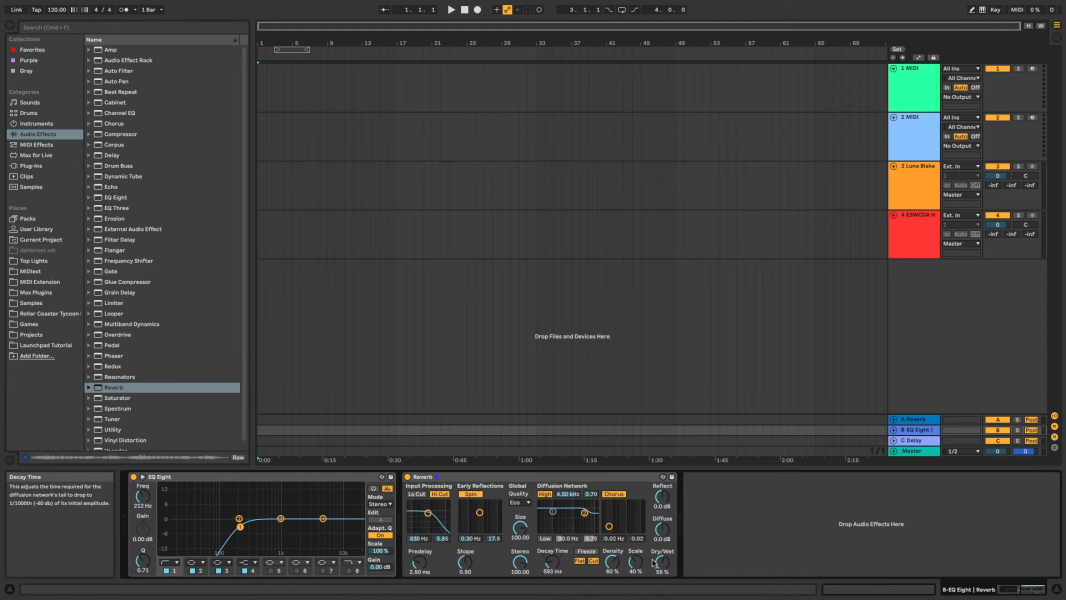
Task: Open the Instruments category icon
Action: click(x=13, y=124)
